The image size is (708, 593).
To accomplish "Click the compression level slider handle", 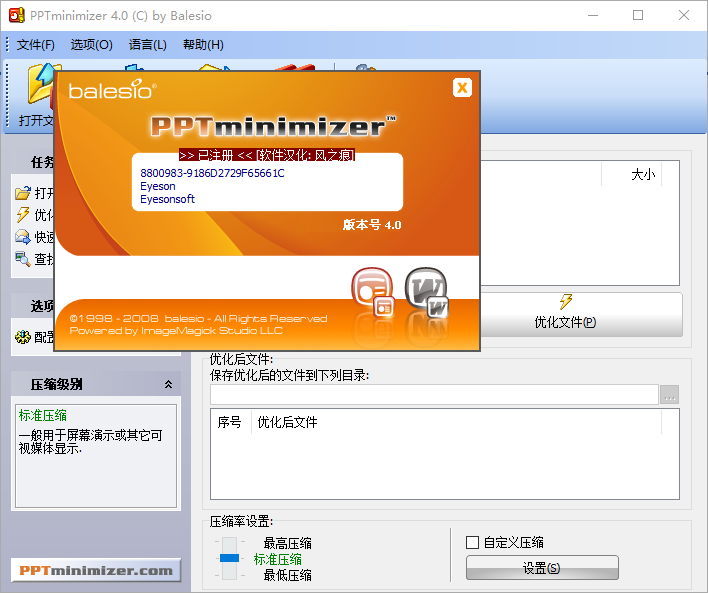I will pyautogui.click(x=229, y=558).
